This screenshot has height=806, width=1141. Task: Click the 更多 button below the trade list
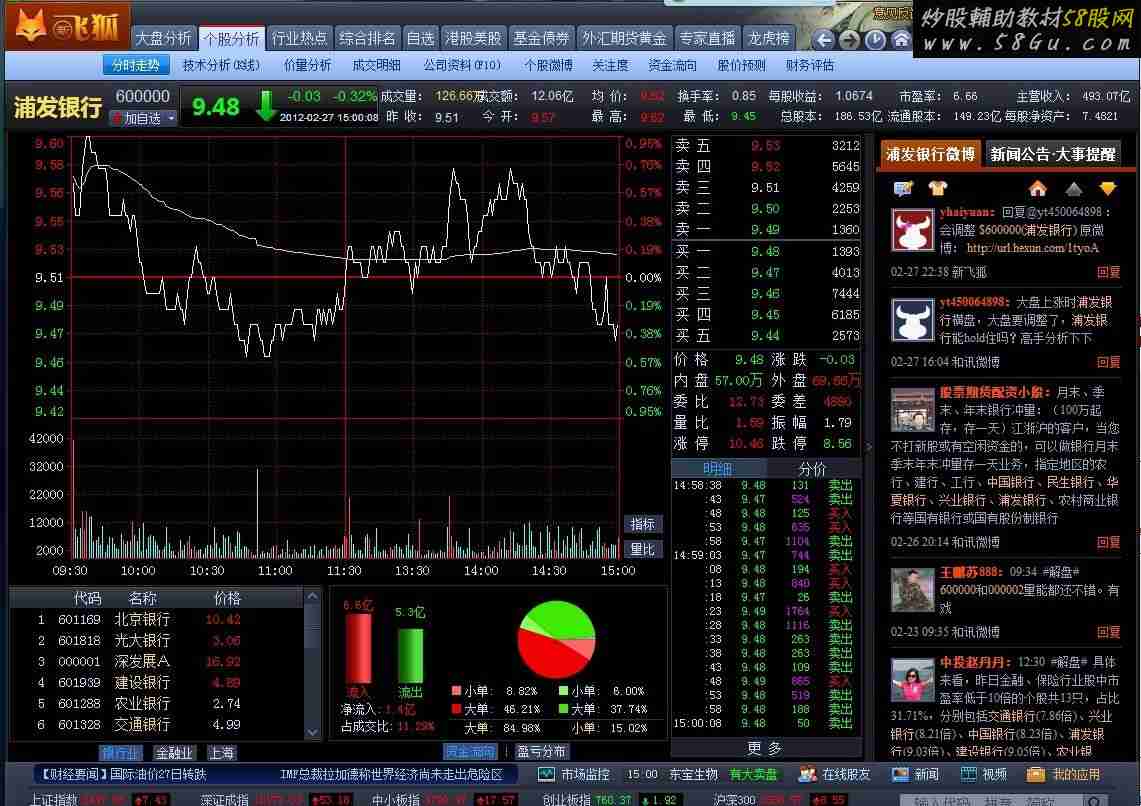[765, 749]
